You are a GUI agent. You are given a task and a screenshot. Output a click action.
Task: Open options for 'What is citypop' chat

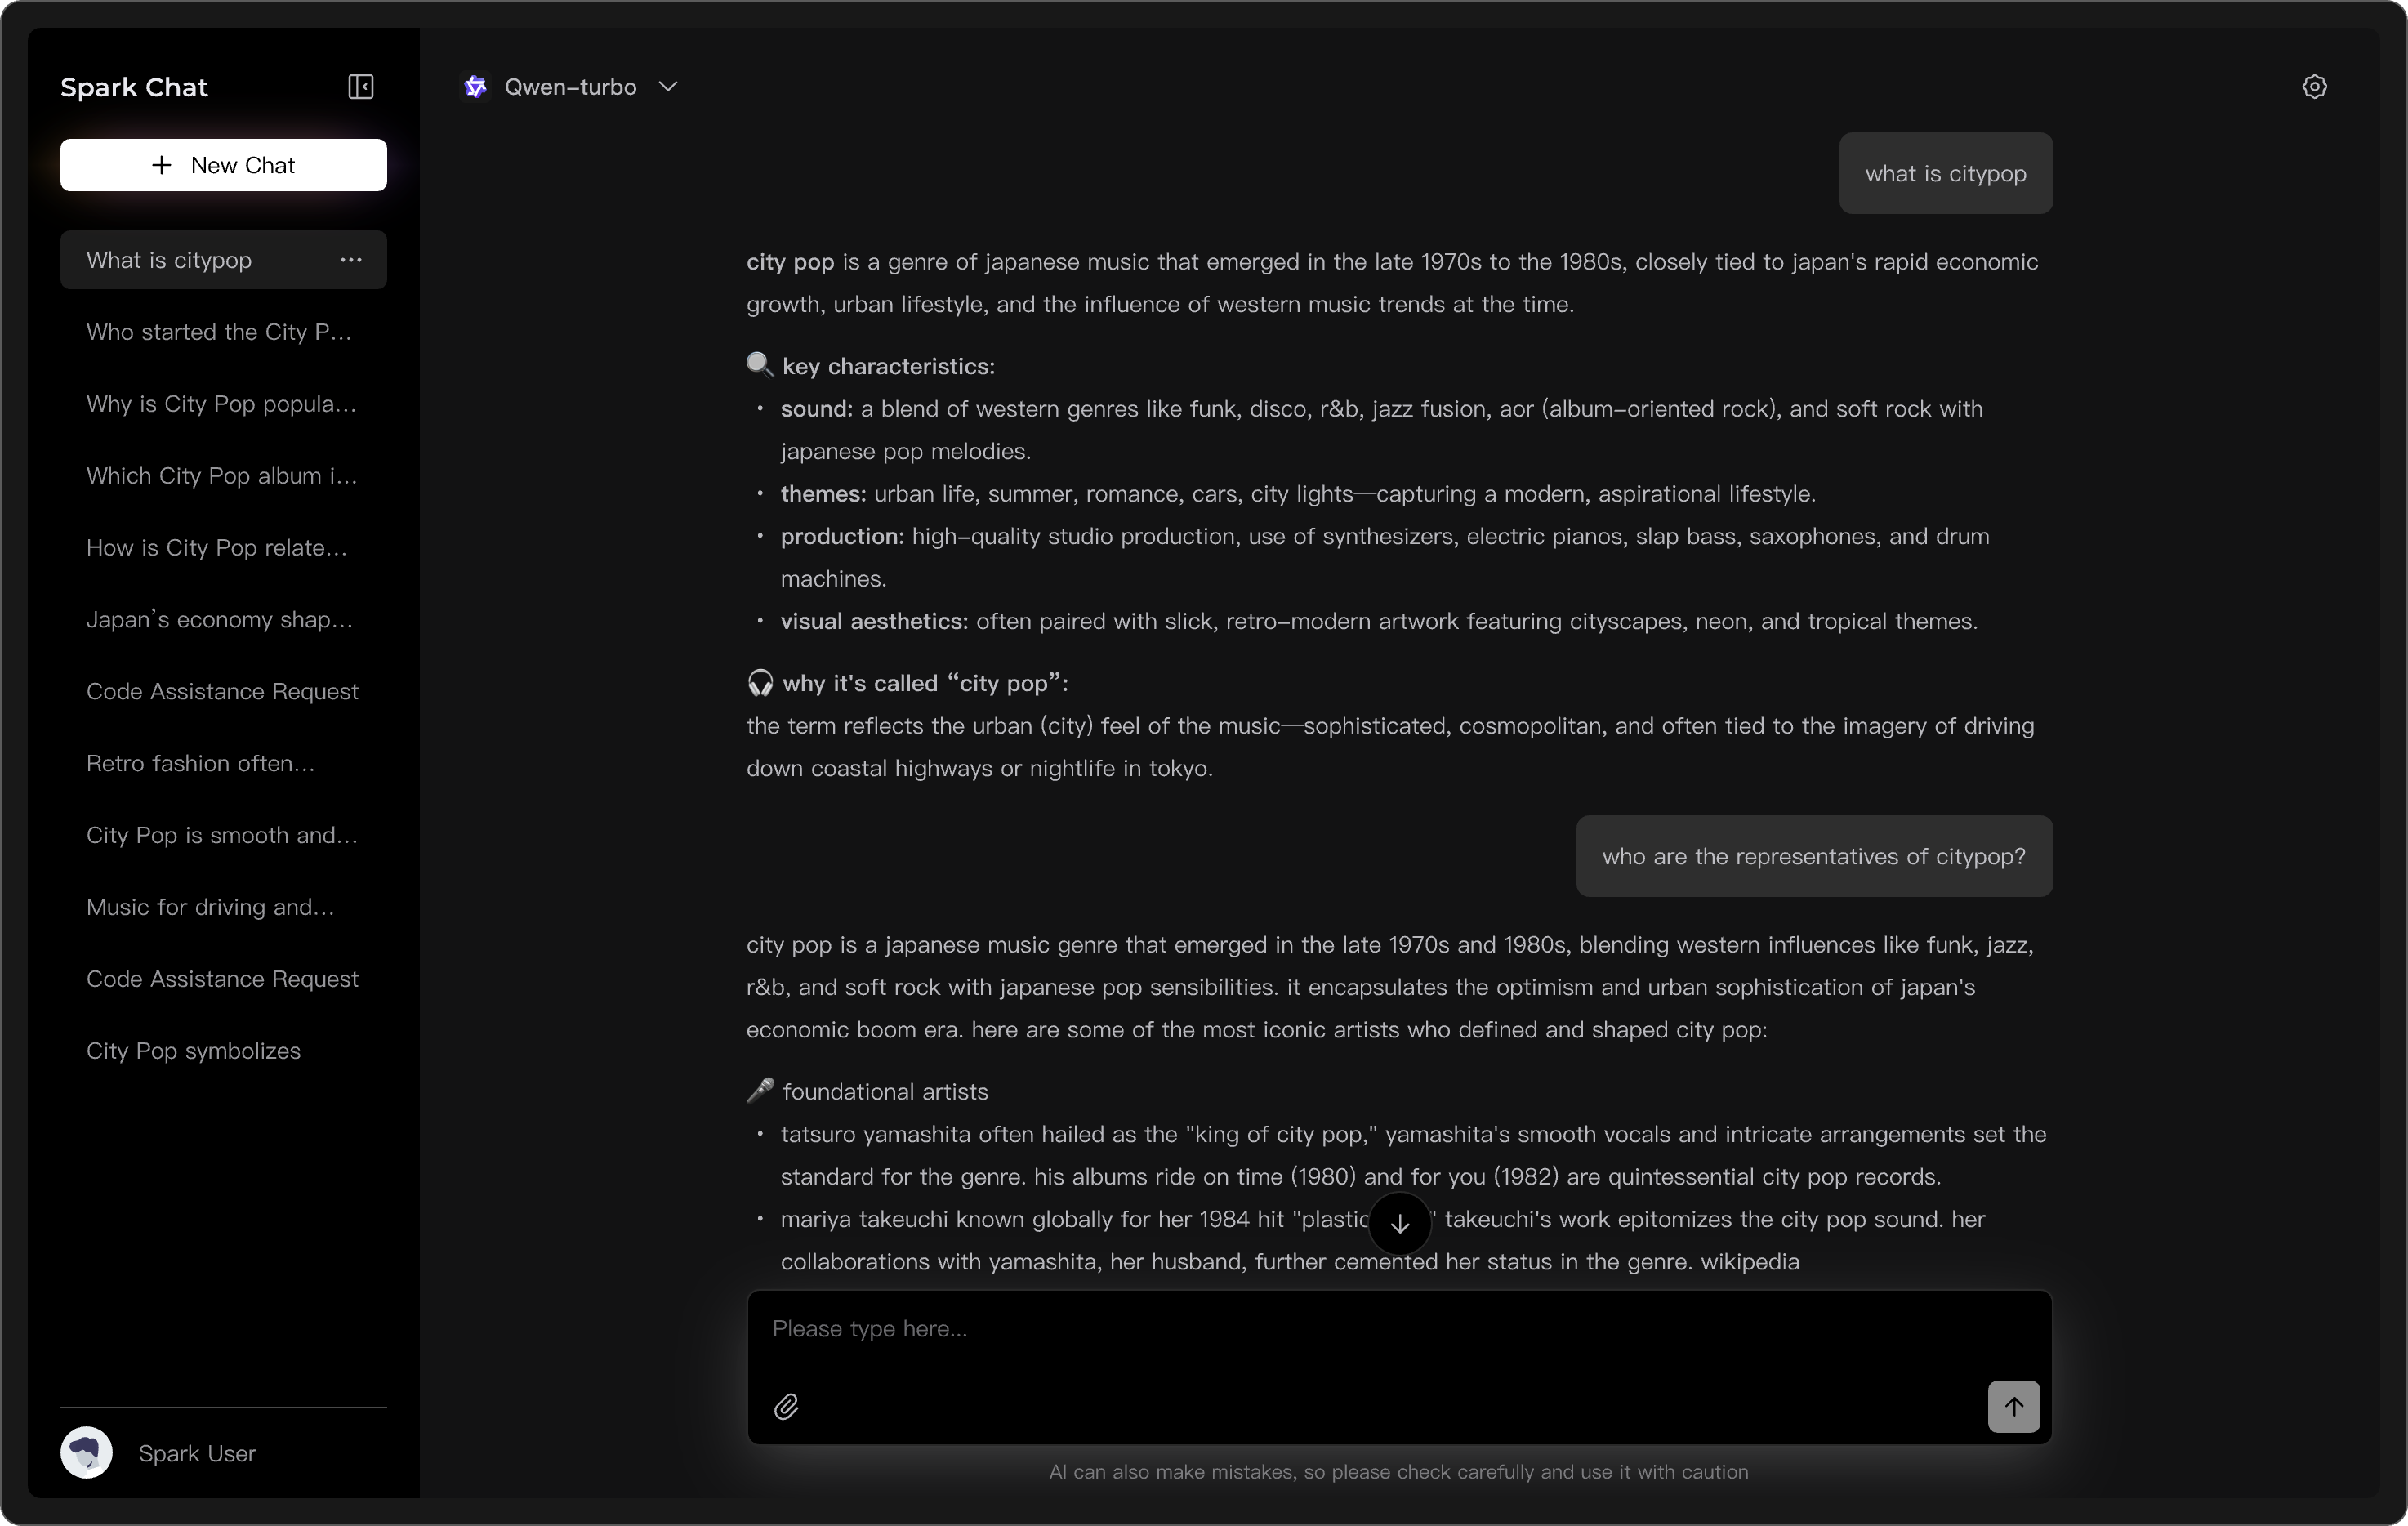[x=351, y=260]
